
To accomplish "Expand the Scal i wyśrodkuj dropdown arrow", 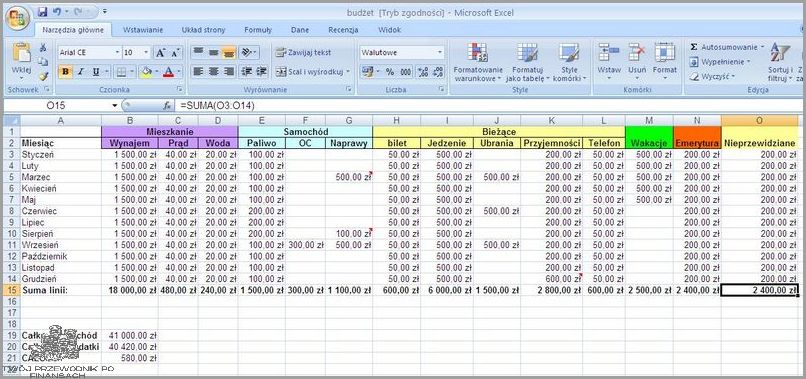I will tap(347, 71).
